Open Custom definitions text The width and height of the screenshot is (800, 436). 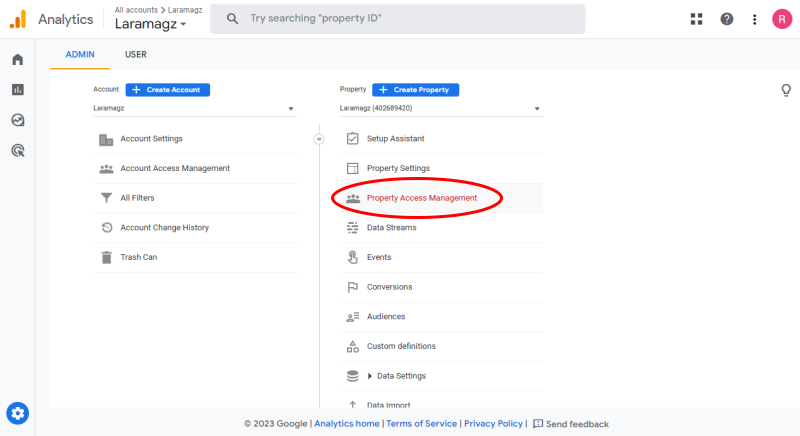401,346
